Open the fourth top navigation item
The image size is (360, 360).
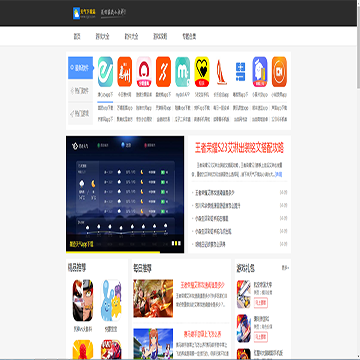pyautogui.click(x=160, y=36)
